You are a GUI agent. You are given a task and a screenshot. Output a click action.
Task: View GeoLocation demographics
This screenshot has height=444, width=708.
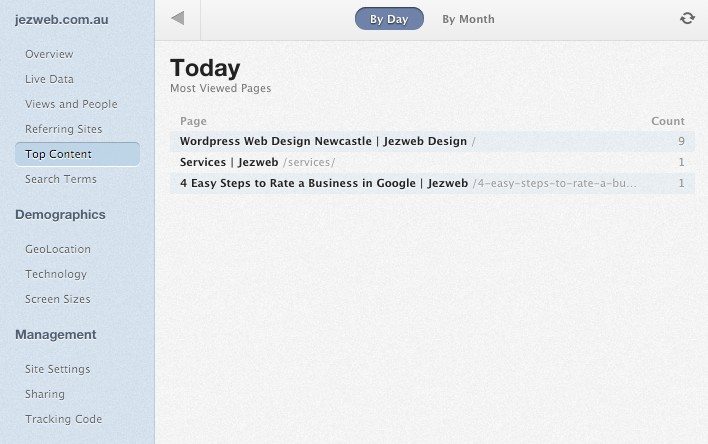click(58, 249)
